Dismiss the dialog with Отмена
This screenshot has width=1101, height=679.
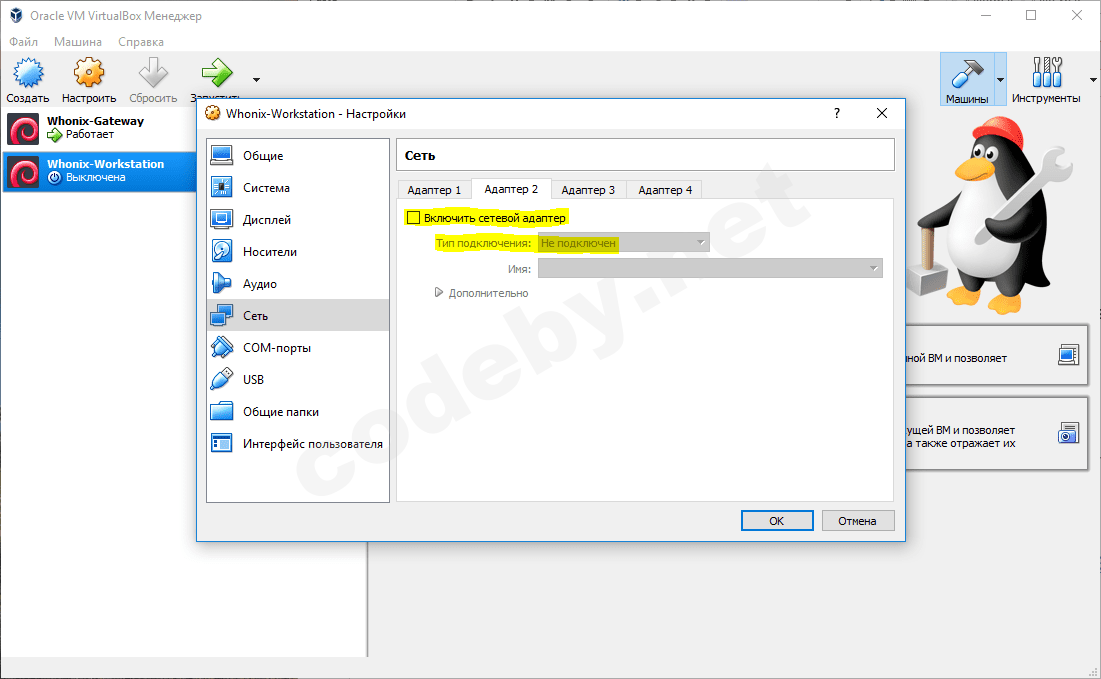coord(858,520)
